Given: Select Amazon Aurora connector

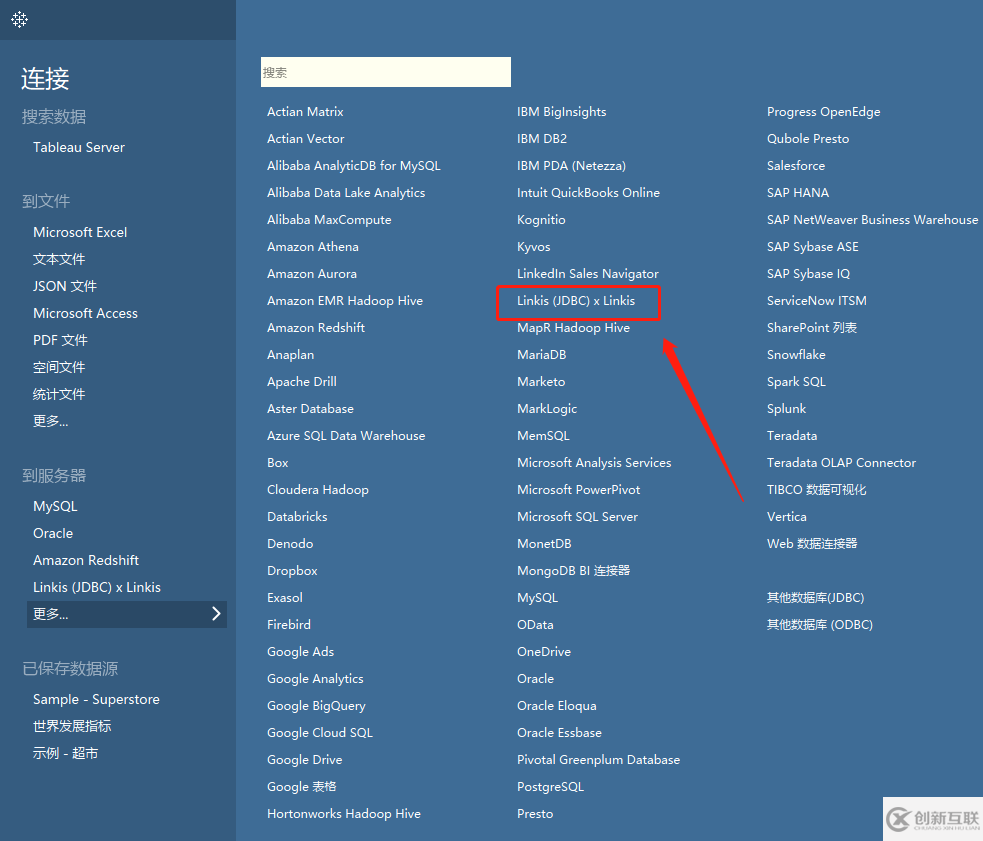Looking at the screenshot, I should pyautogui.click(x=312, y=274).
